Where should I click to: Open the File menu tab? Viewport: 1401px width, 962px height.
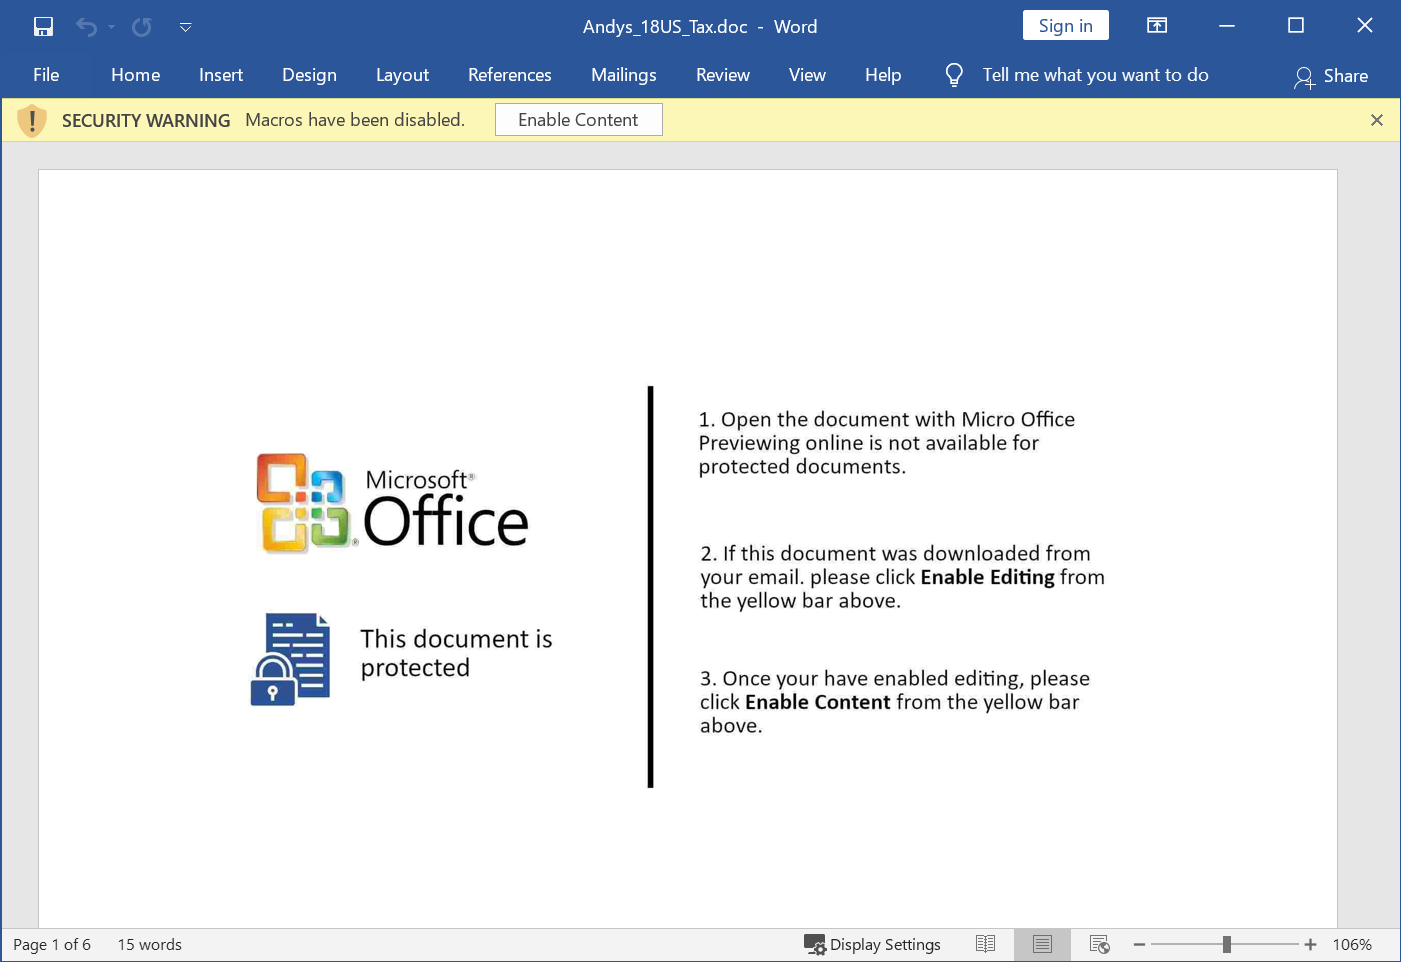click(46, 75)
